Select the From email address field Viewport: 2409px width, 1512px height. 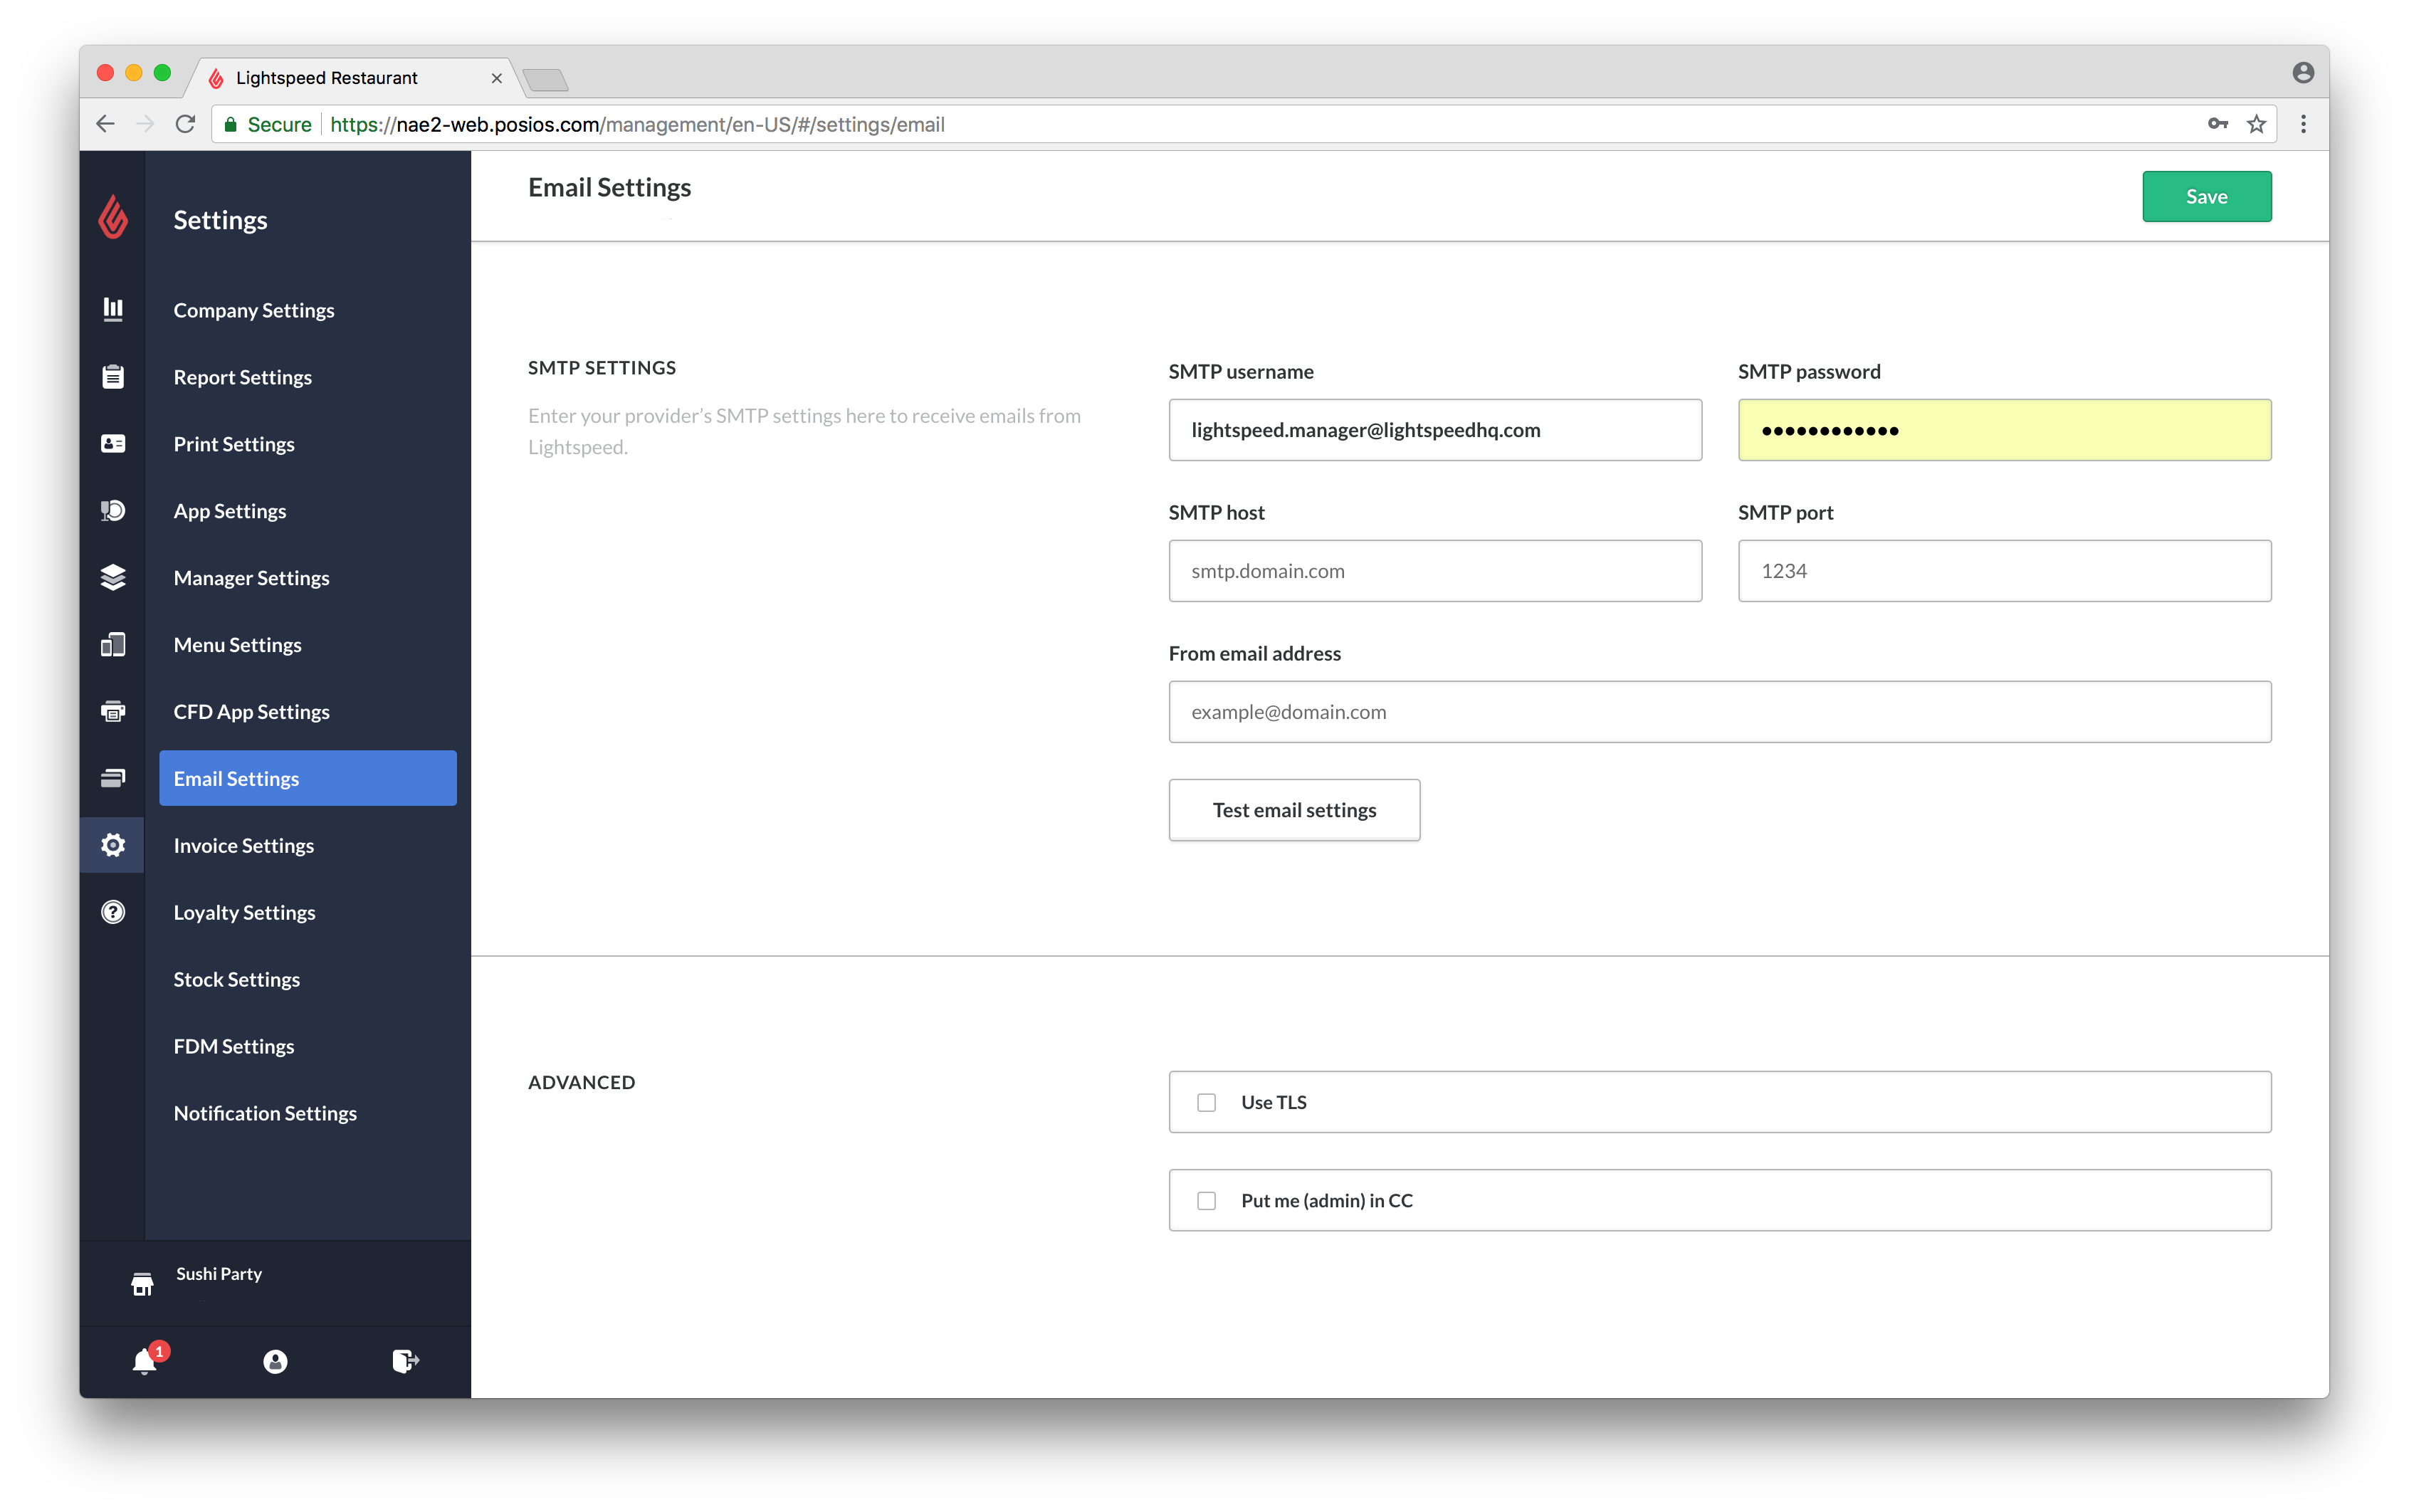(x=1719, y=709)
